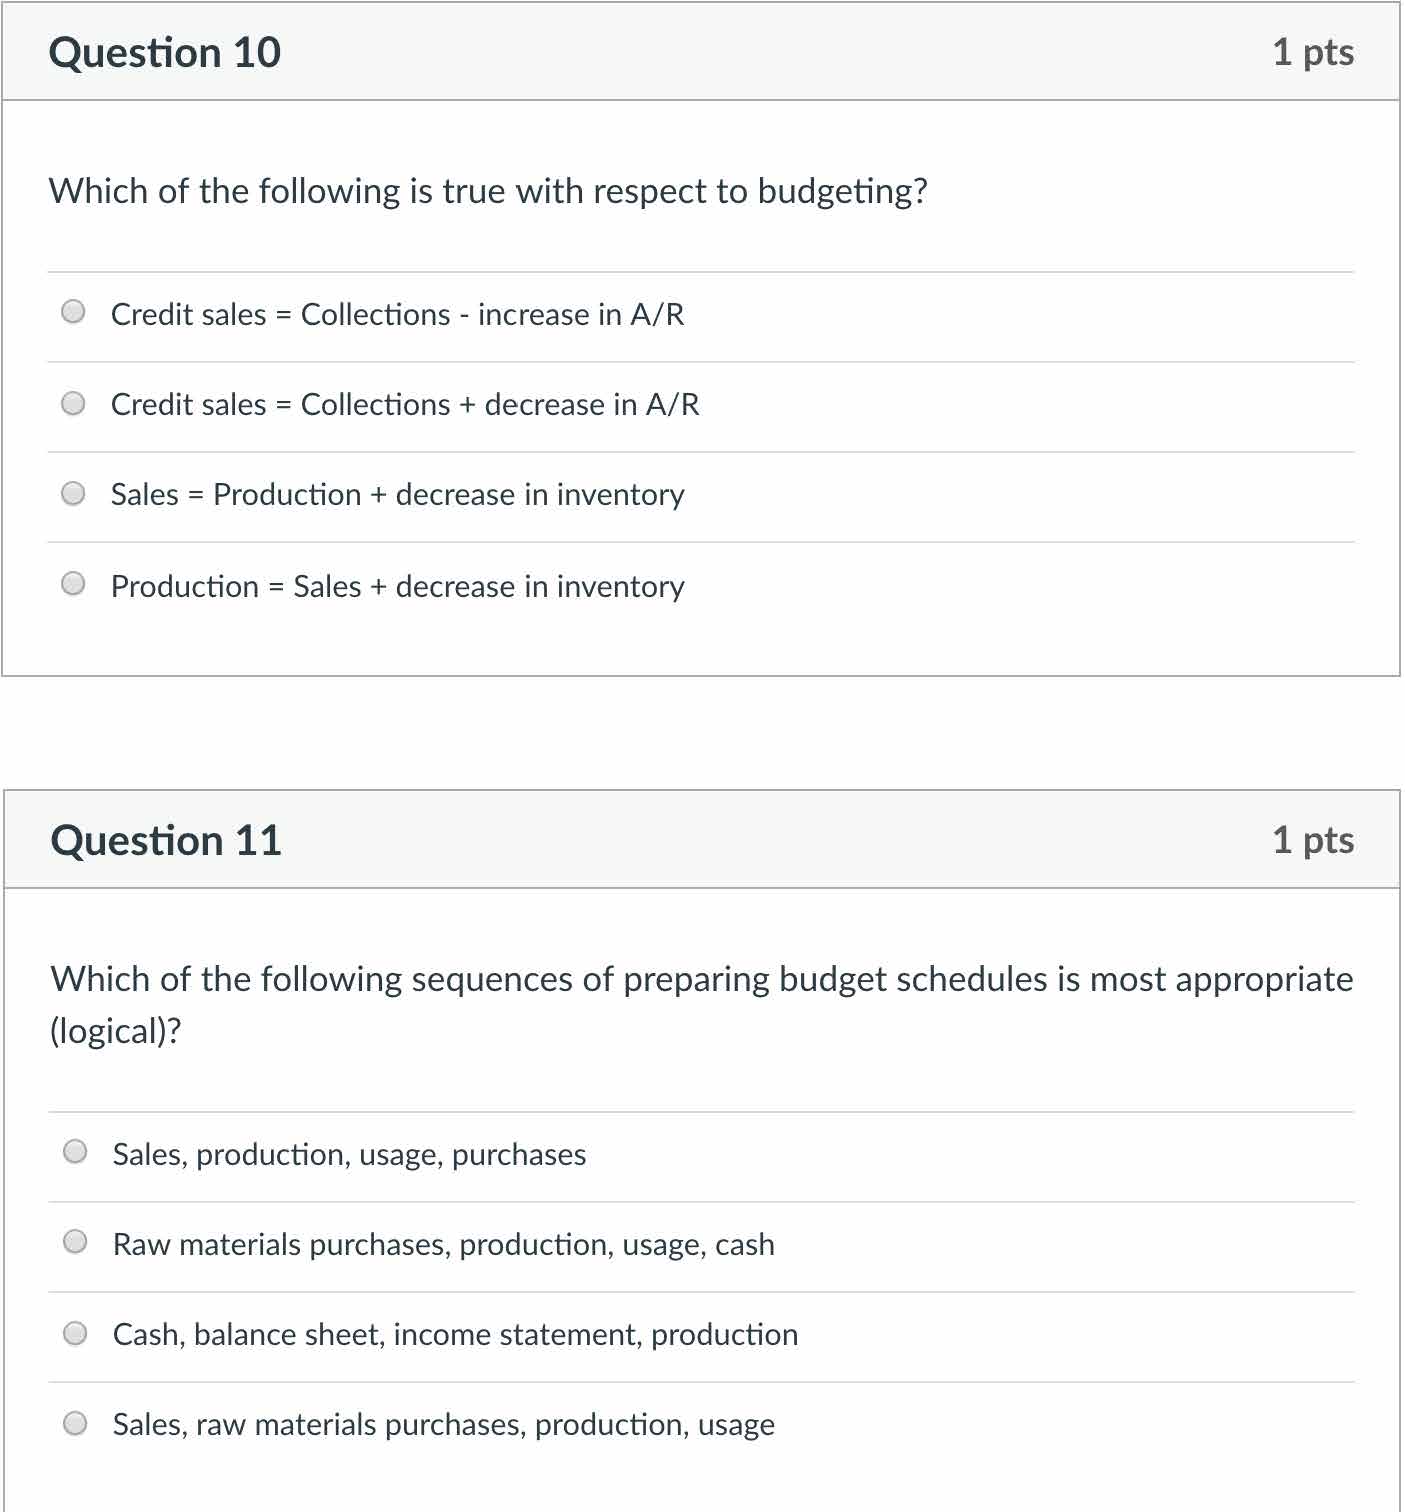
Task: Click answer text 'Production = Sales + decrease in inventory'
Action: [x=397, y=586]
